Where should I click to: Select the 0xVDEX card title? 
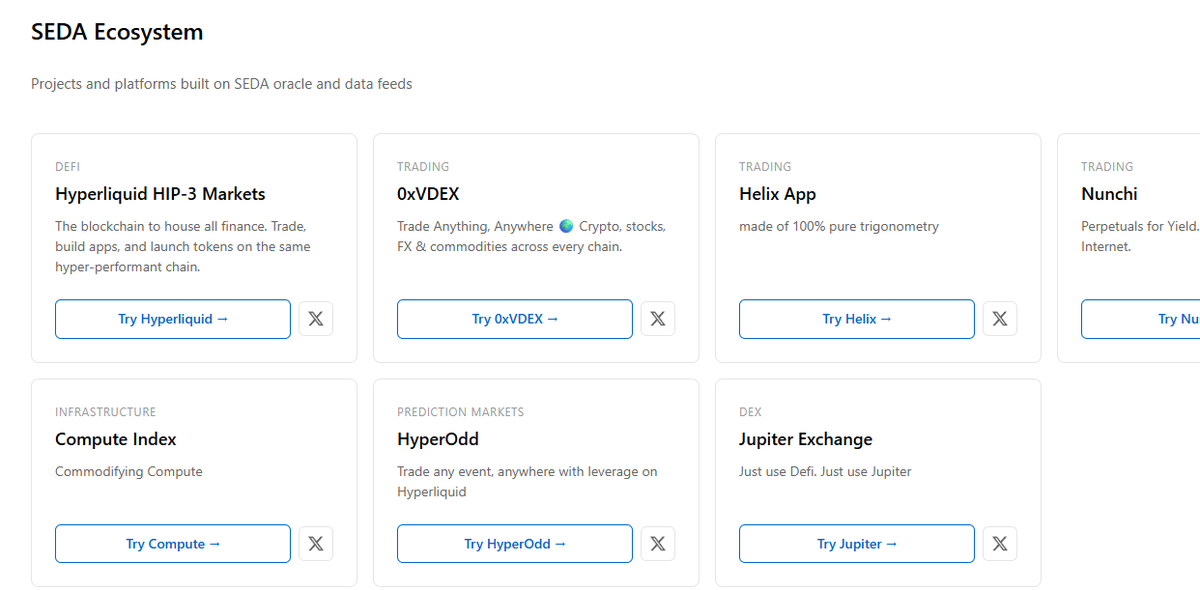click(x=428, y=194)
